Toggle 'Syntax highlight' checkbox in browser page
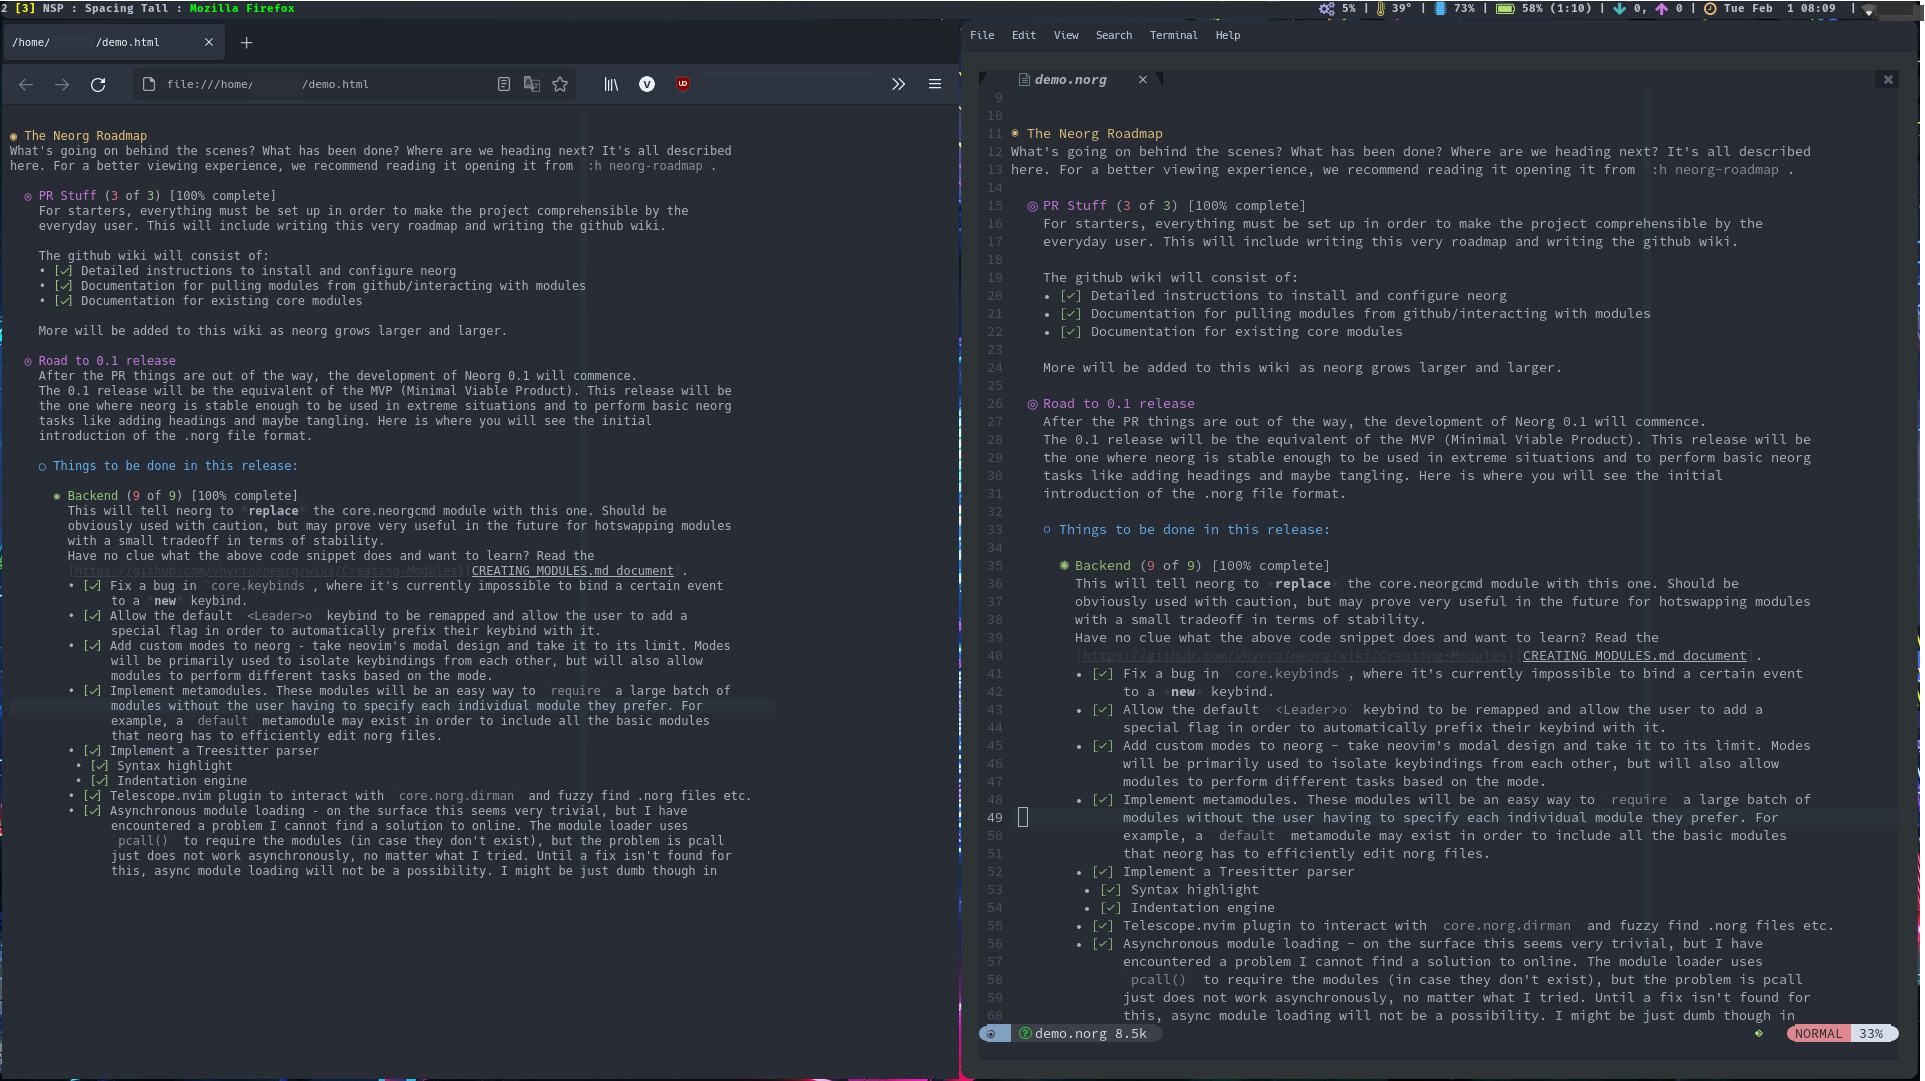Viewport: 1925px width, 1081px height. [100, 766]
